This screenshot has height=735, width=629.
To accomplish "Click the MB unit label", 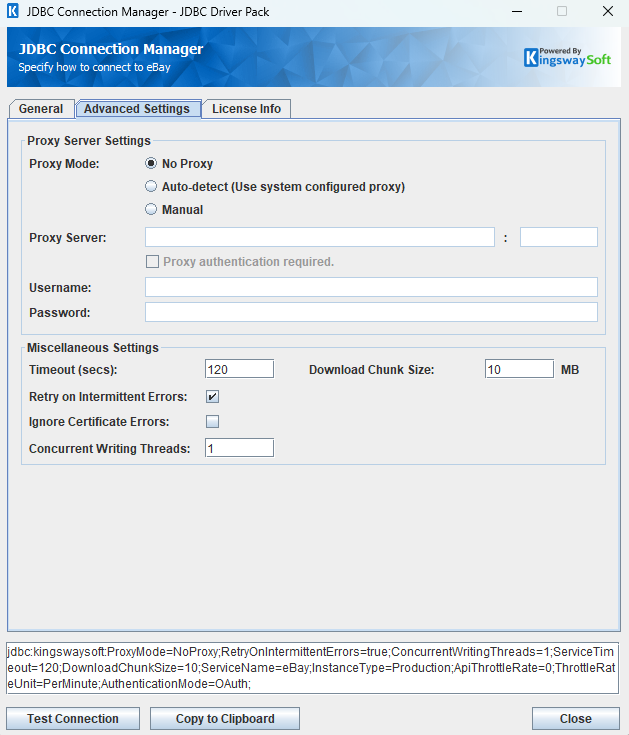I will (570, 370).
